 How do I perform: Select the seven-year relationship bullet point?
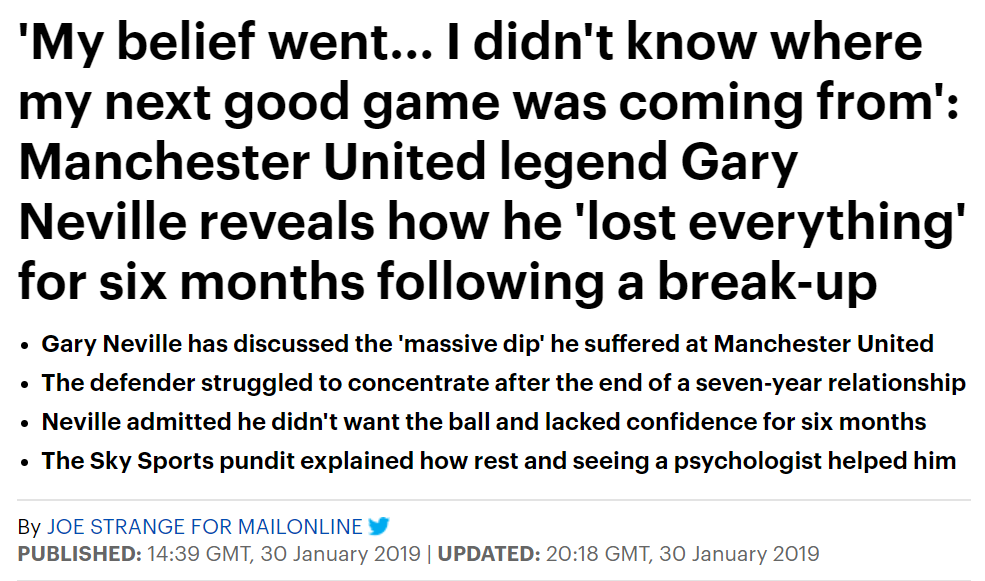tap(503, 383)
